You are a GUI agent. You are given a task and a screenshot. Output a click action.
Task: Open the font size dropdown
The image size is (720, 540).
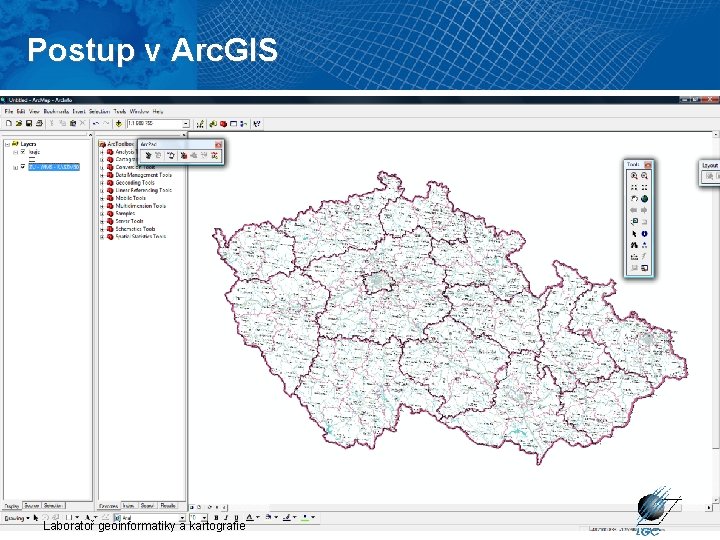click(205, 518)
